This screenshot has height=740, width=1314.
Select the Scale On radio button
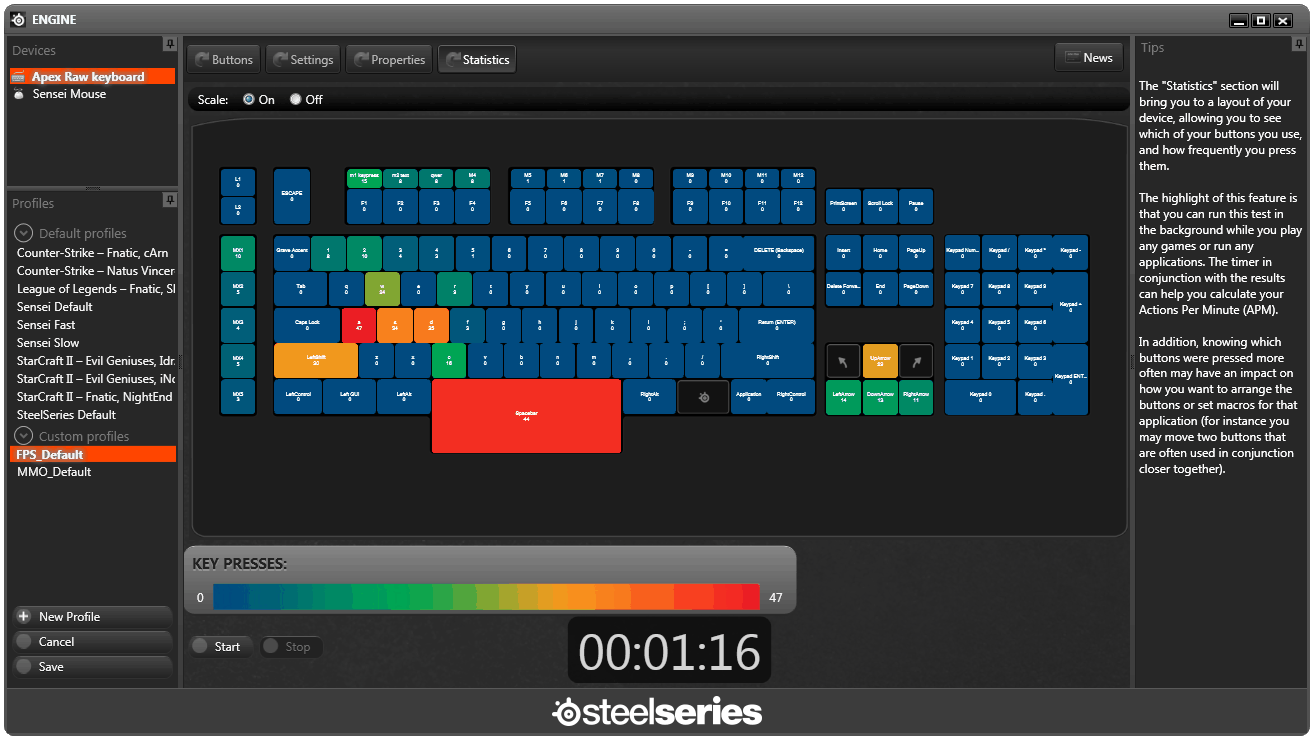click(249, 100)
